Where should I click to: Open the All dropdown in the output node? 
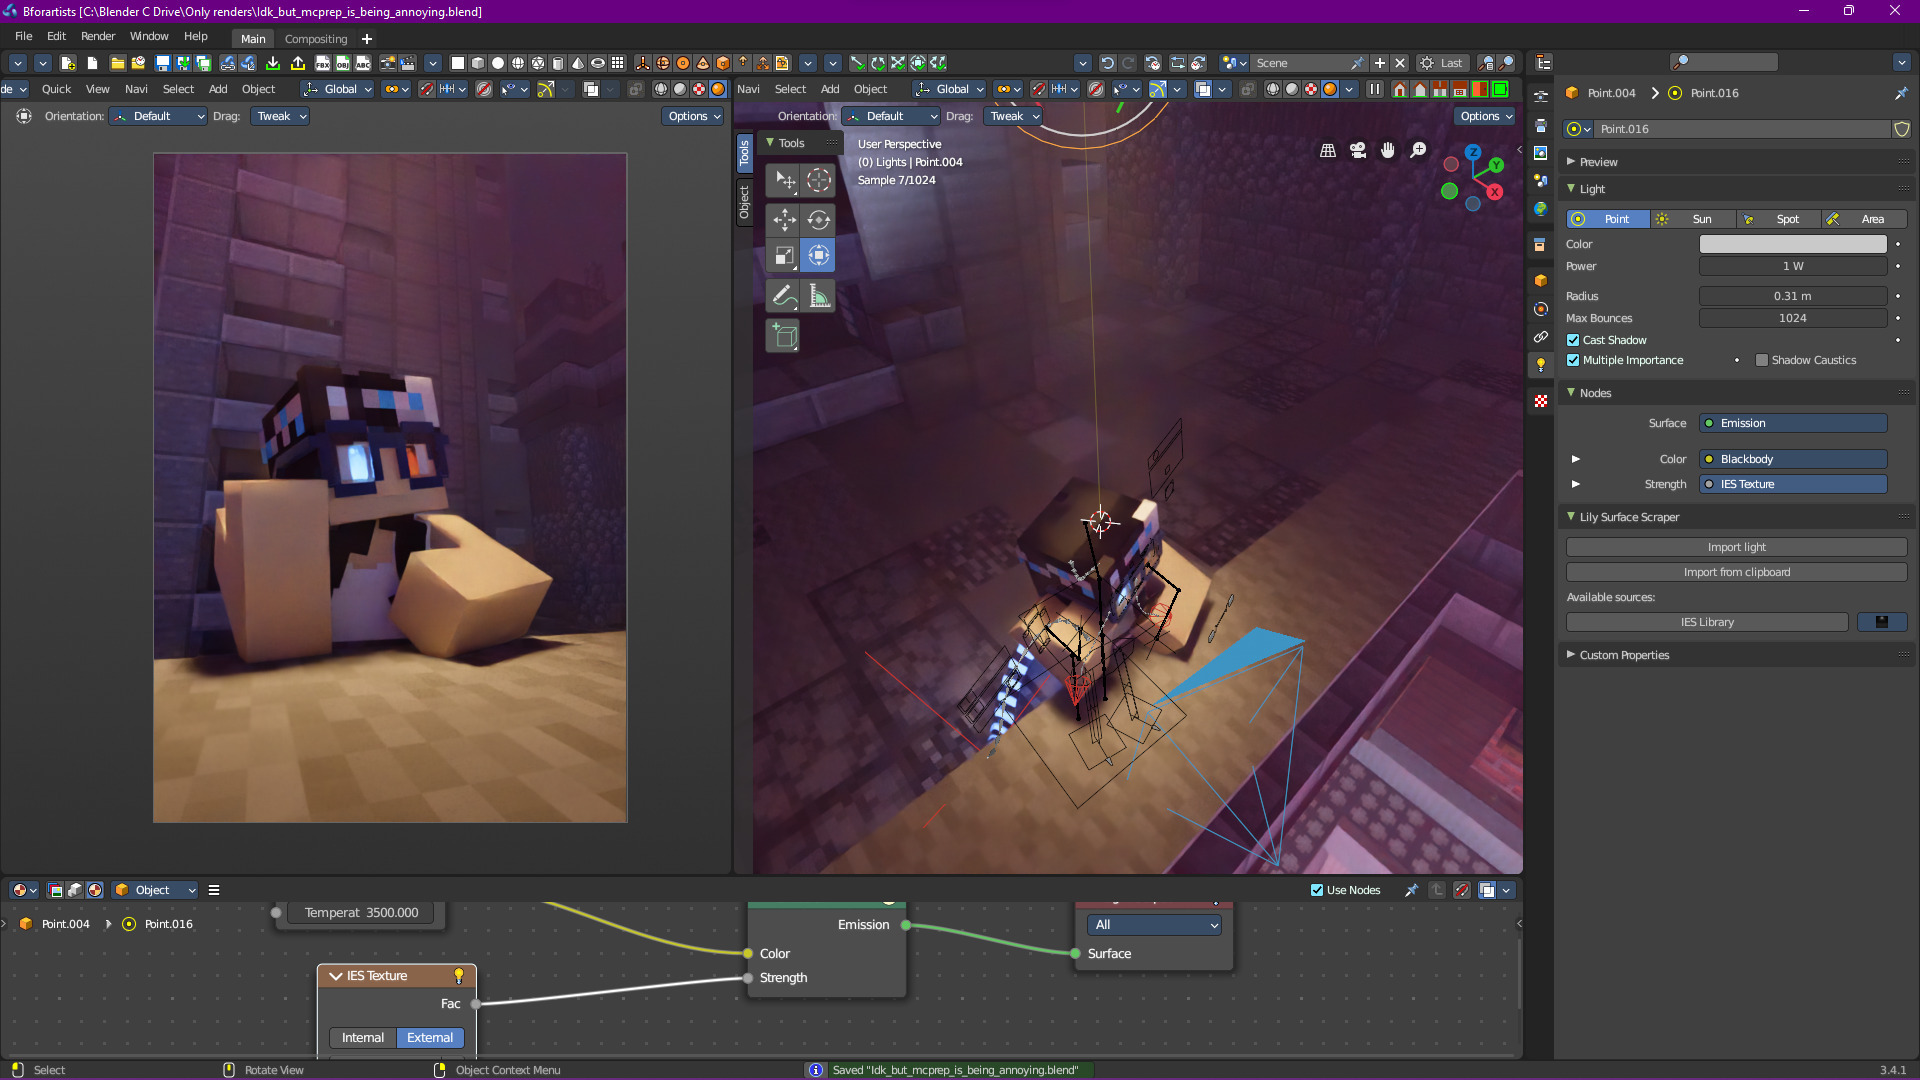(1156, 925)
